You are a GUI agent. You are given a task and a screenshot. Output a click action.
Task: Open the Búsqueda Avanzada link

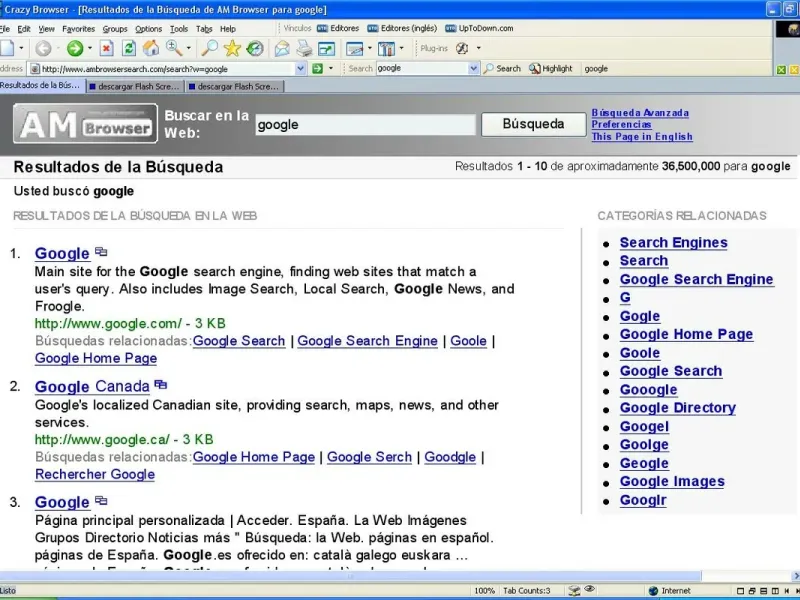tap(640, 113)
